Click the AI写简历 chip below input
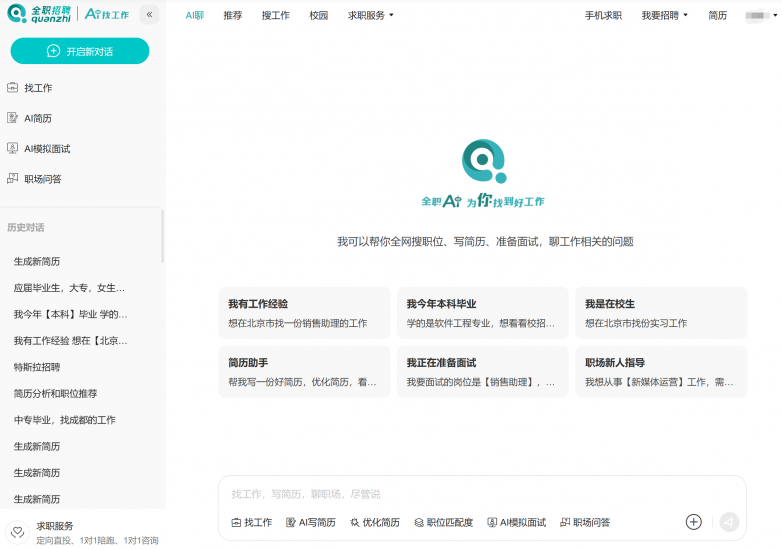Image resolution: width=782 pixels, height=549 pixels. [x=310, y=522]
